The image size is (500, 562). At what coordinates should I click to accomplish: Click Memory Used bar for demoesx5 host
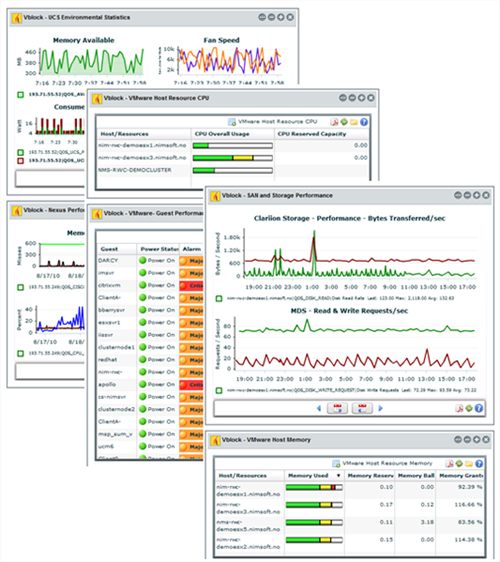coord(314,522)
